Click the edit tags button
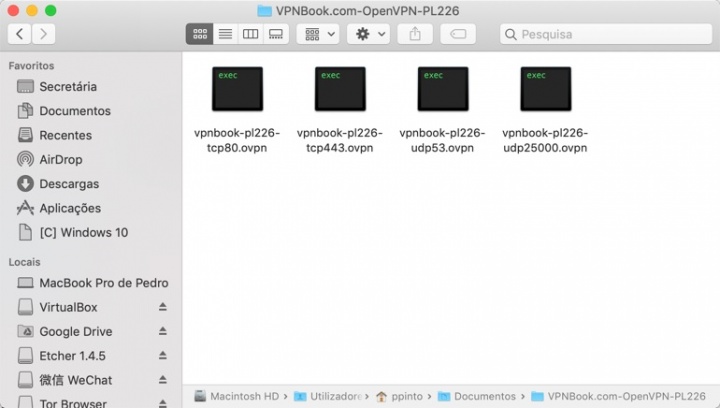Image resolution: width=720 pixels, height=408 pixels. 458,34
